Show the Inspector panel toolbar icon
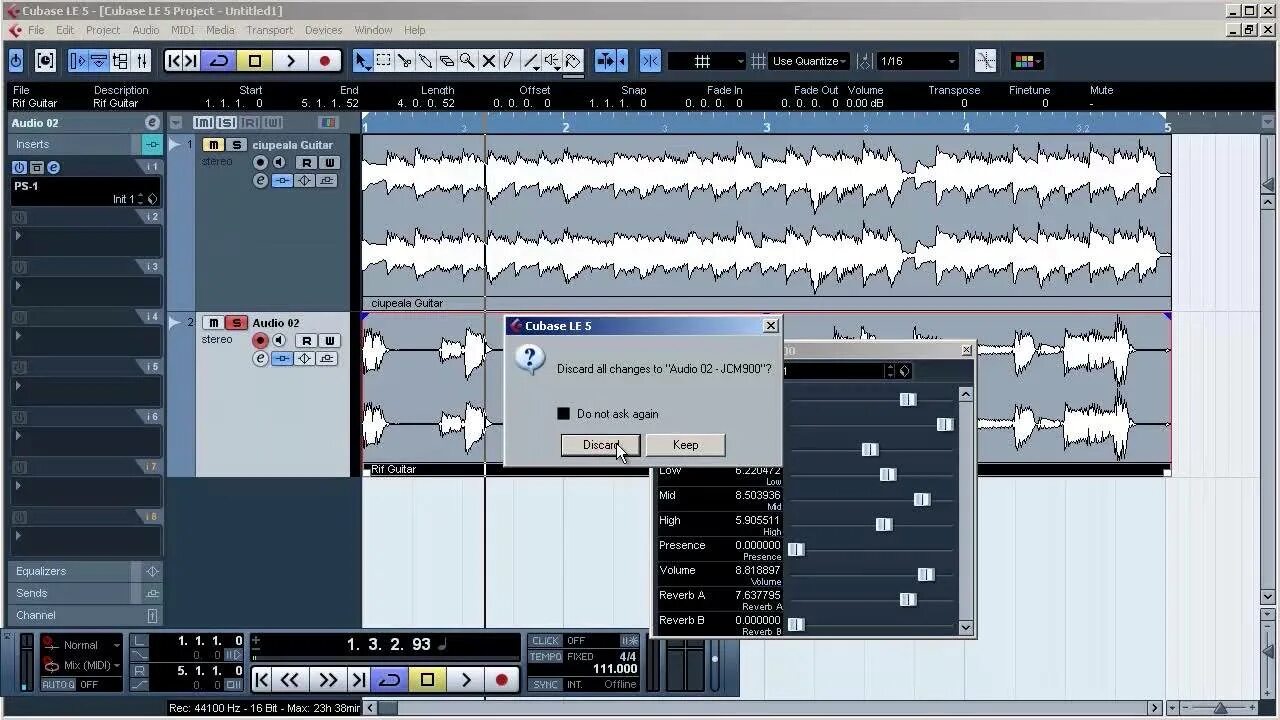 [78, 61]
